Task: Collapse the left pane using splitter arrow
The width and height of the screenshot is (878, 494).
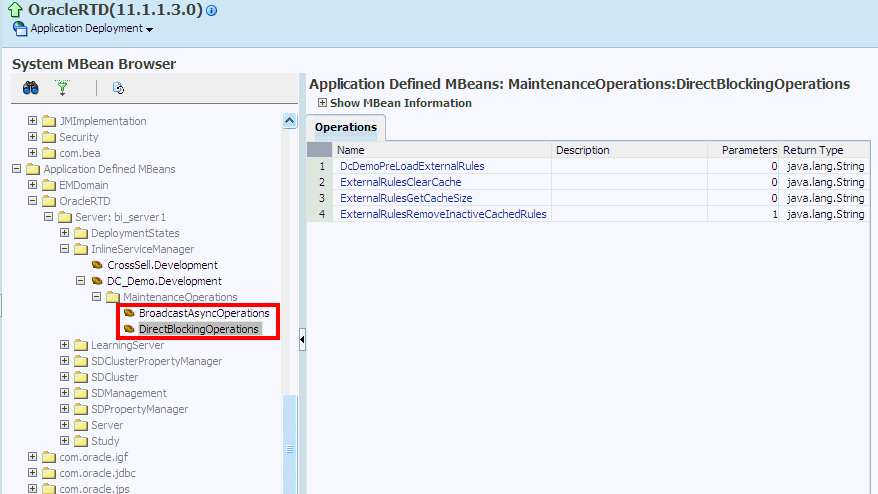Action: 302,339
